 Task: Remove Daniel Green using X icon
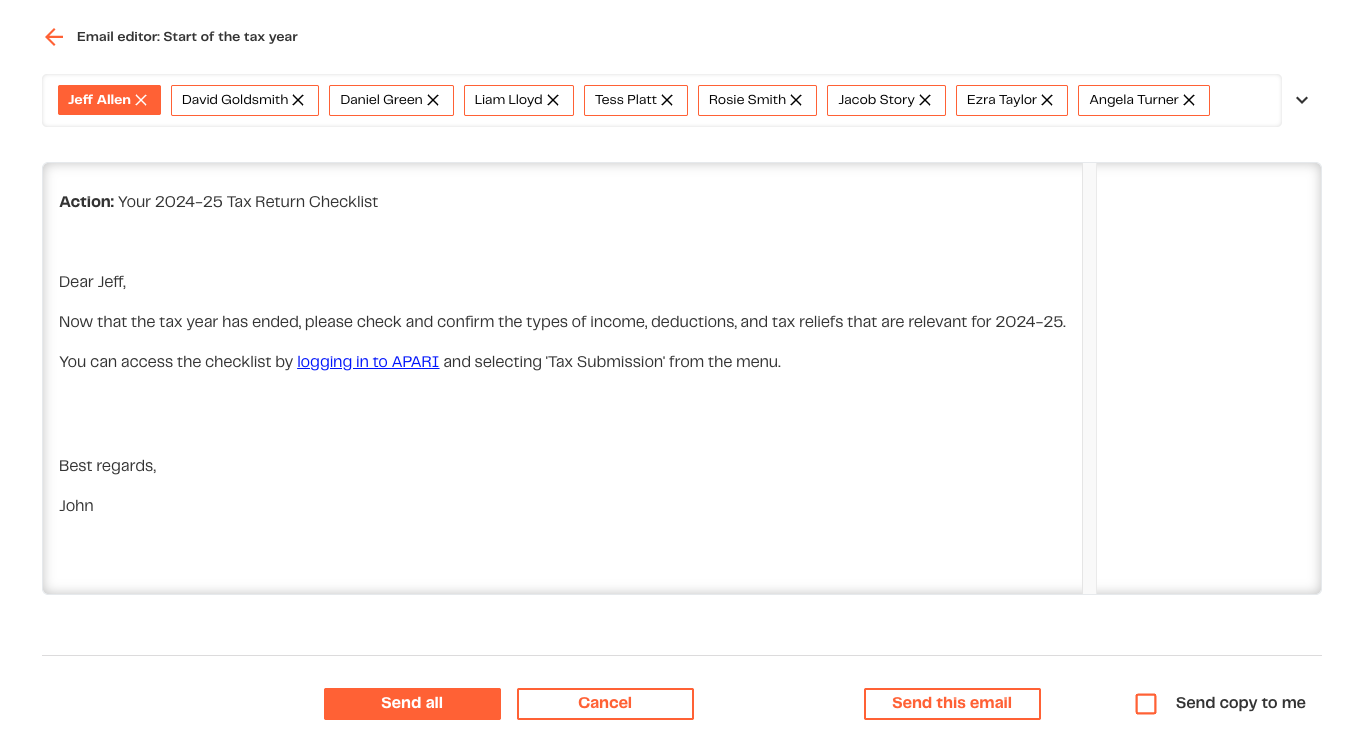coord(433,100)
